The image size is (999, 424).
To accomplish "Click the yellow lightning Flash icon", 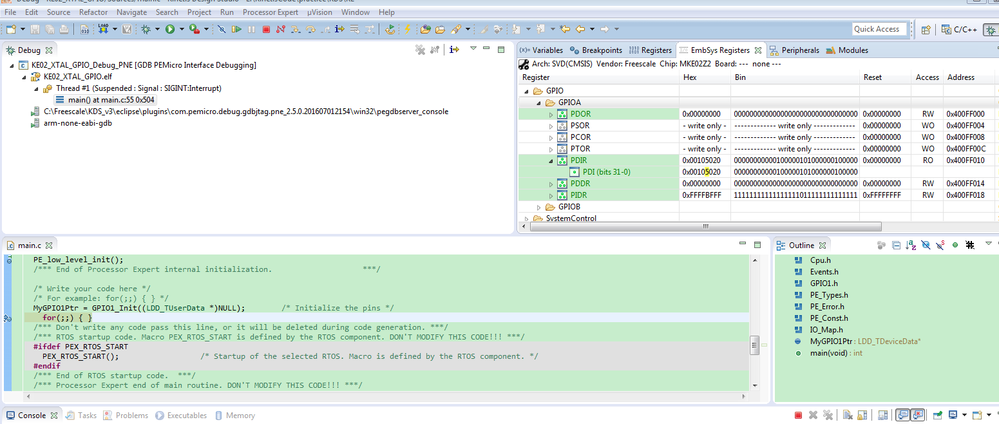I will click(407, 29).
